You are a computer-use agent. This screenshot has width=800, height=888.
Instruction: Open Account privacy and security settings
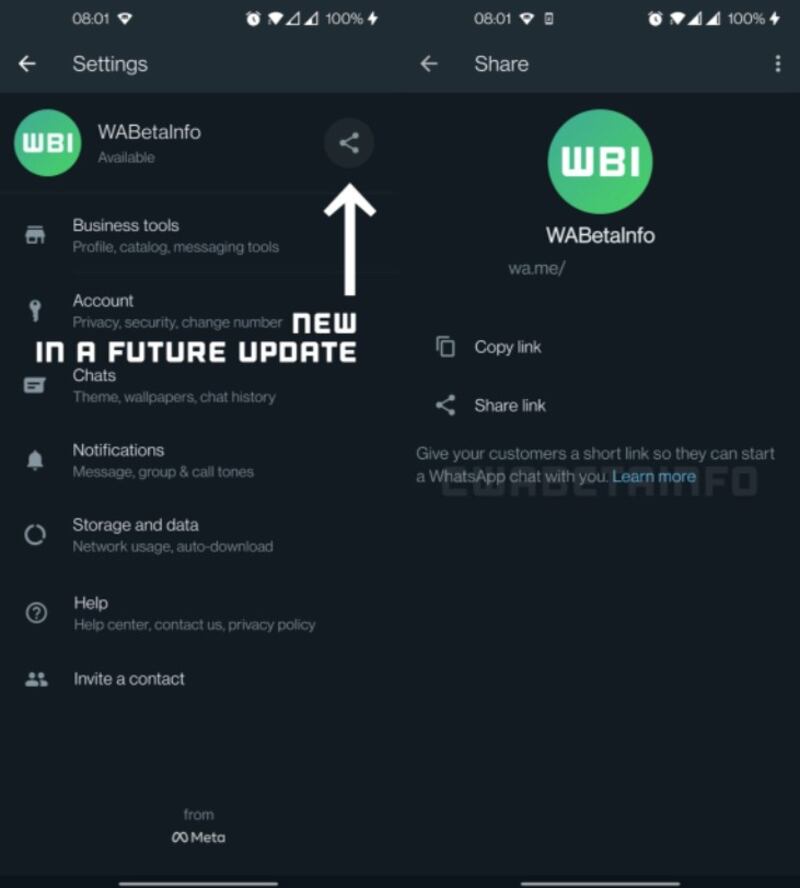click(200, 311)
